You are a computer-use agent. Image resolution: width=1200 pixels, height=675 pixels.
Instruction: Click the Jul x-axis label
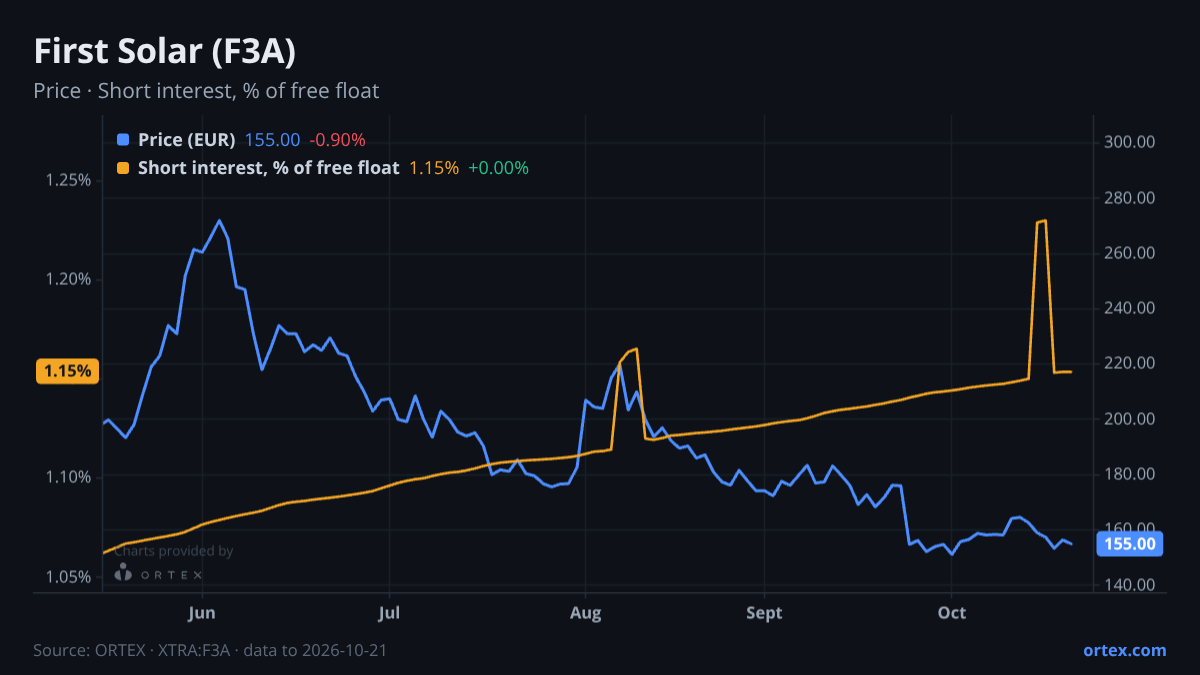click(x=390, y=613)
